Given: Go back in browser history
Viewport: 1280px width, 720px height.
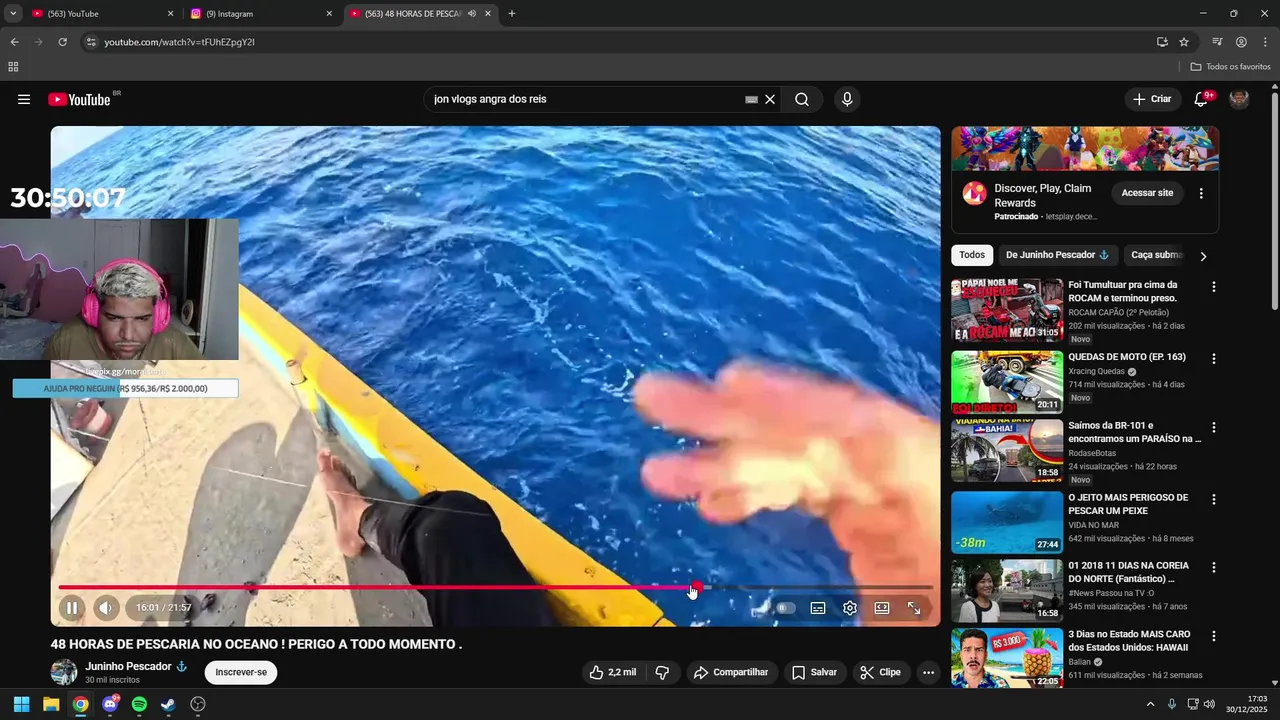Looking at the screenshot, I should tap(14, 42).
